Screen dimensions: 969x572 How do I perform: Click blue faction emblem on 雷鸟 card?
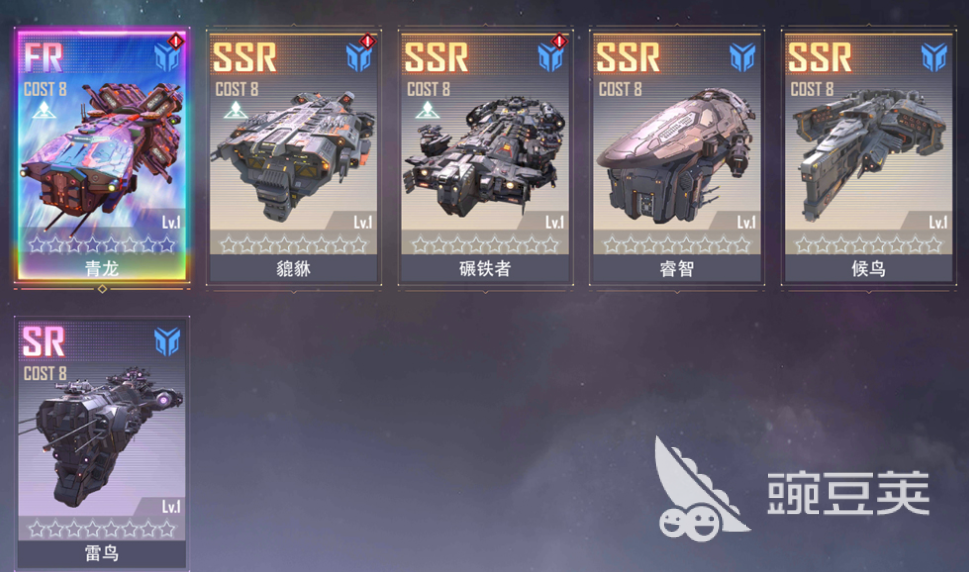(167, 342)
